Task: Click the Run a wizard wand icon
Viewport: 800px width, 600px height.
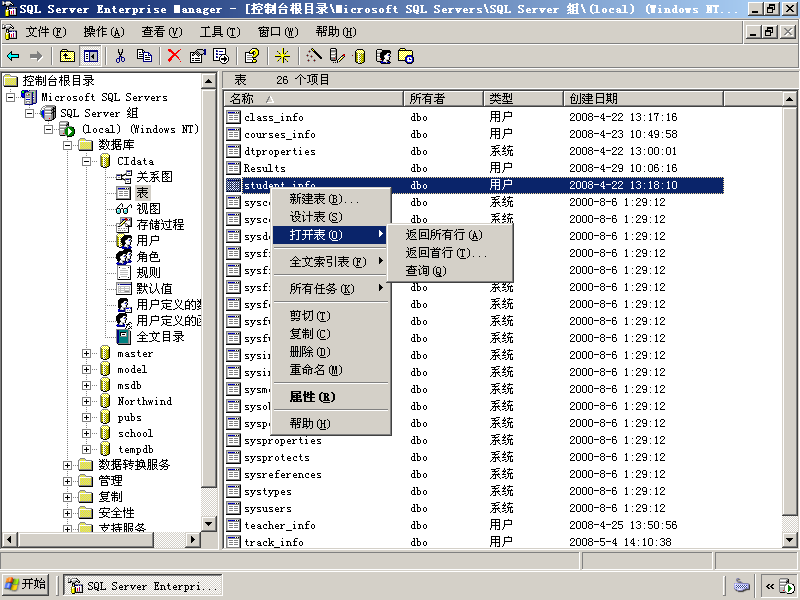Action: 314,56
